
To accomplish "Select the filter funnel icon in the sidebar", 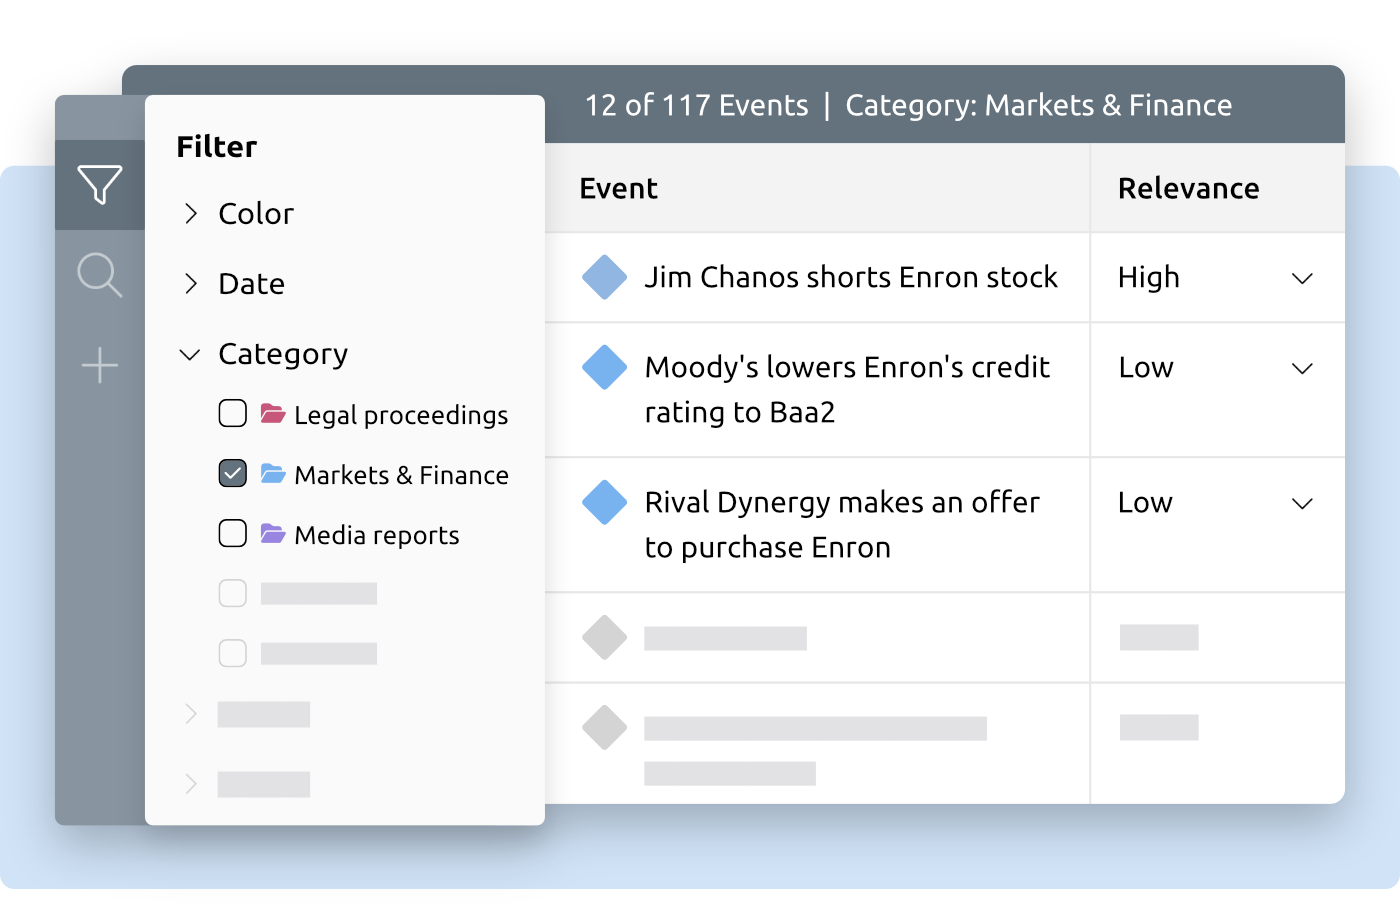I will 99,184.
